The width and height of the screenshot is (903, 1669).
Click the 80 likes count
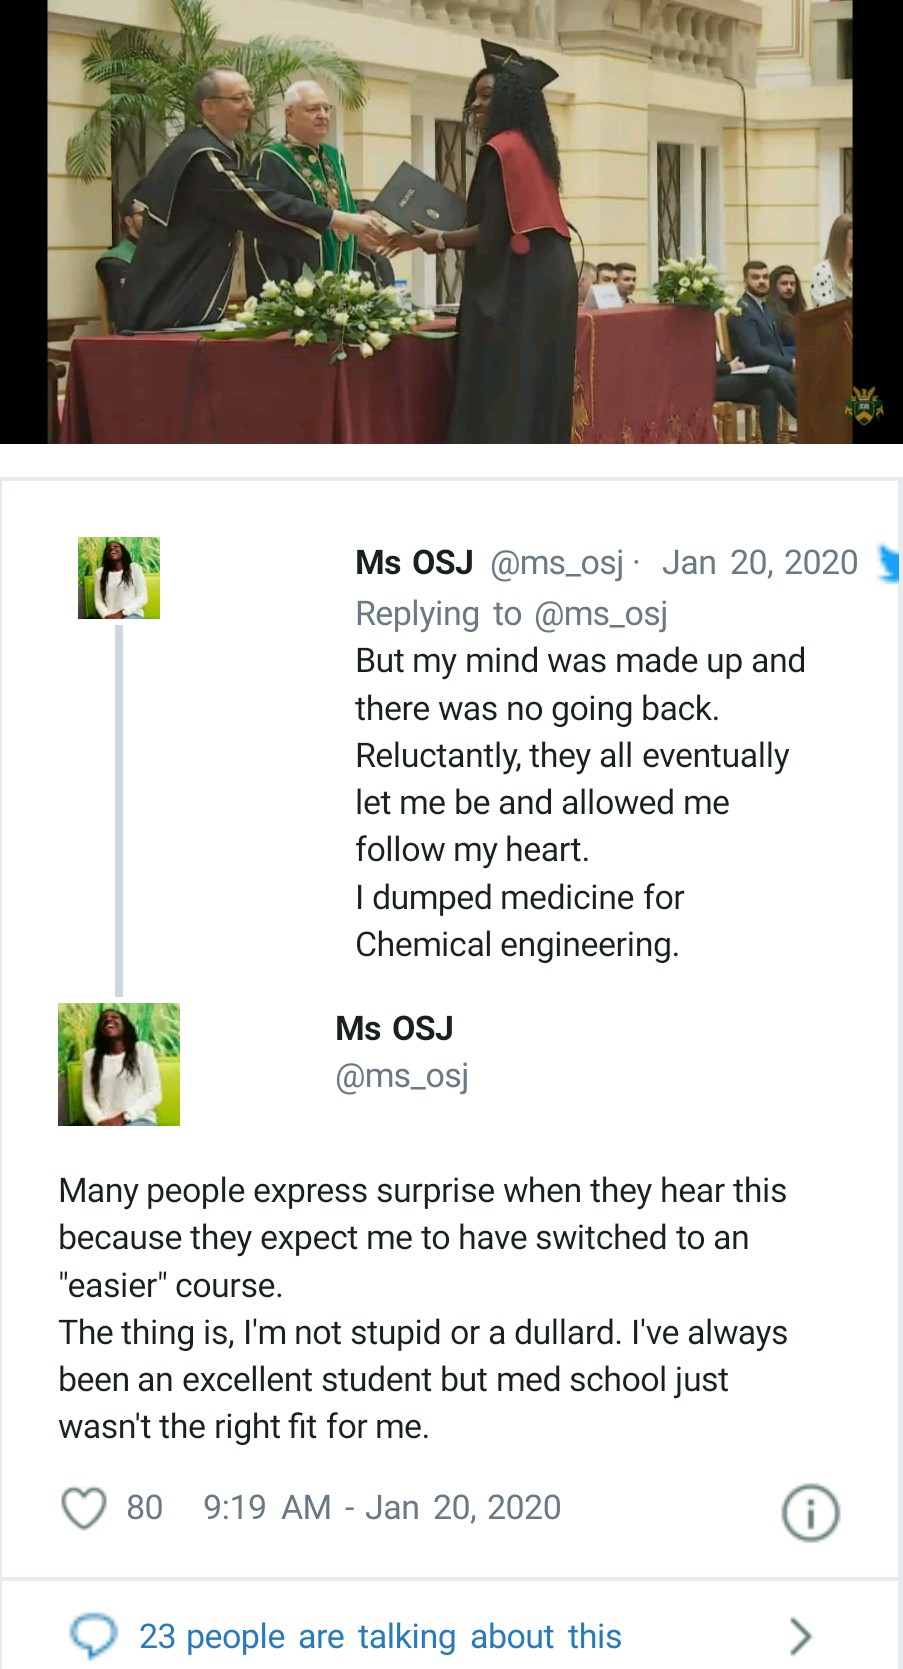tap(144, 1508)
